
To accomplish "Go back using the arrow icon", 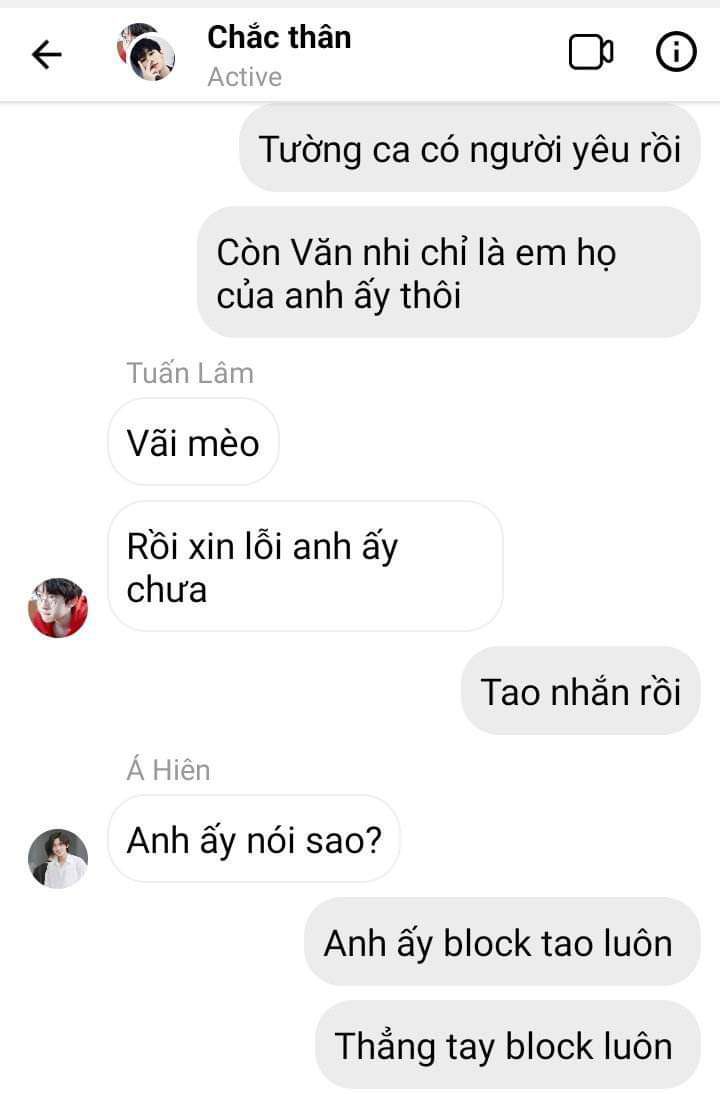I will [x=47, y=54].
